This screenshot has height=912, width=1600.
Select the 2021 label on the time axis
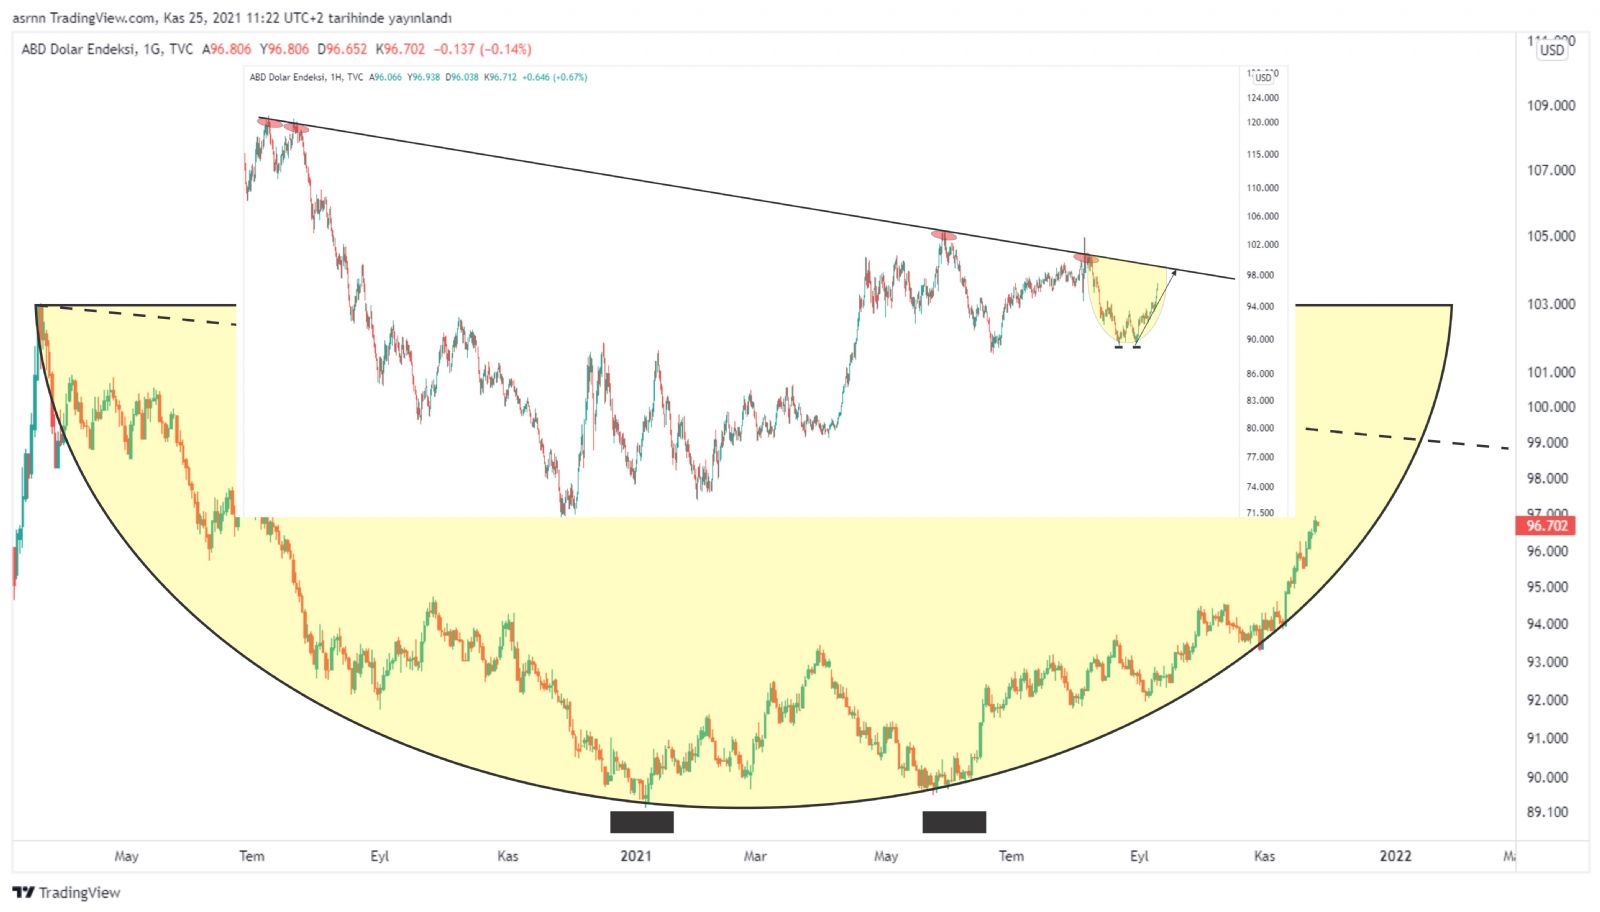[636, 856]
